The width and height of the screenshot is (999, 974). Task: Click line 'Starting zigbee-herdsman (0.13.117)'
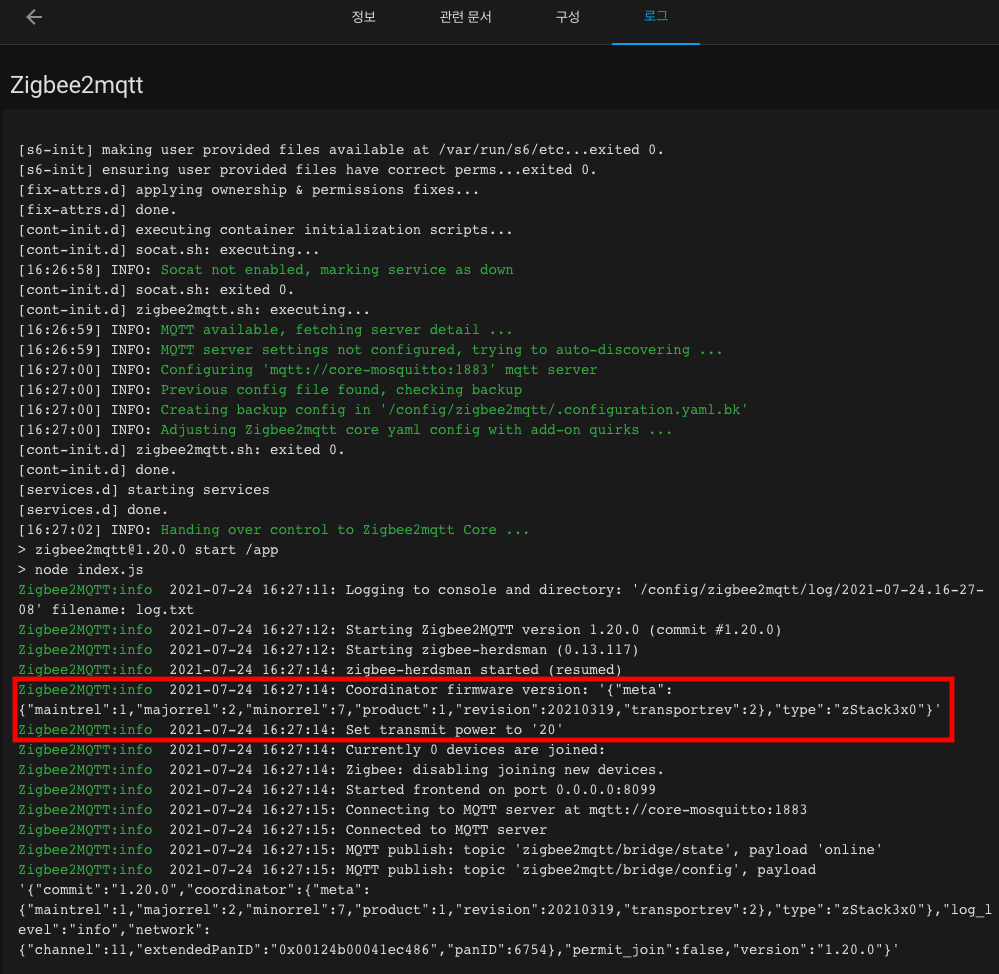(x=328, y=650)
